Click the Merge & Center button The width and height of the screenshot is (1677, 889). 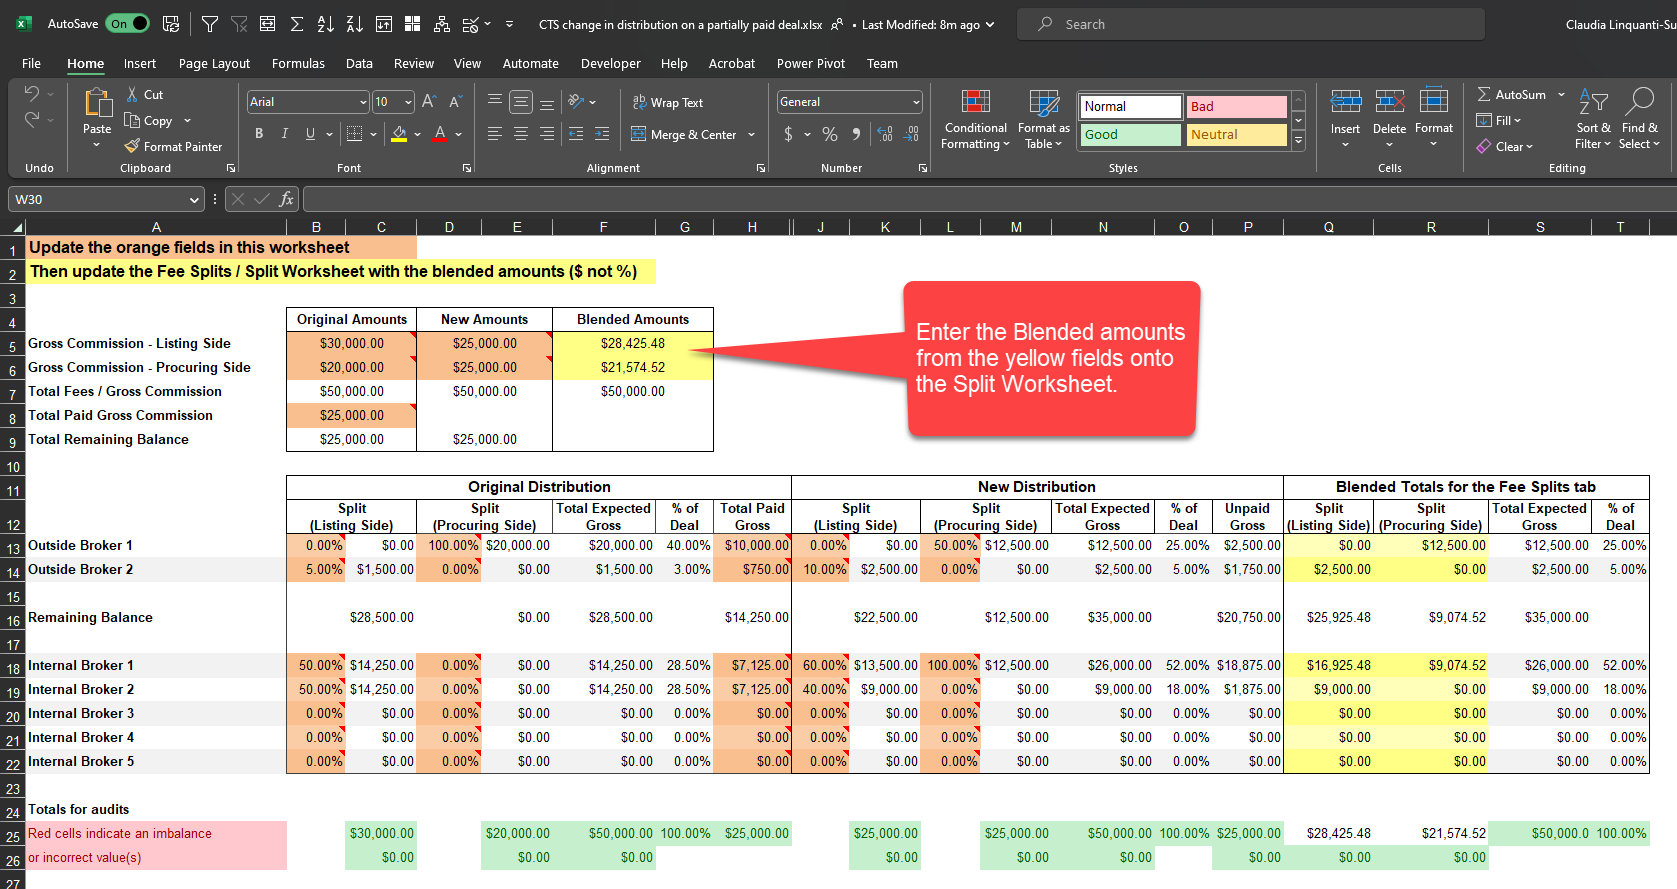(684, 134)
